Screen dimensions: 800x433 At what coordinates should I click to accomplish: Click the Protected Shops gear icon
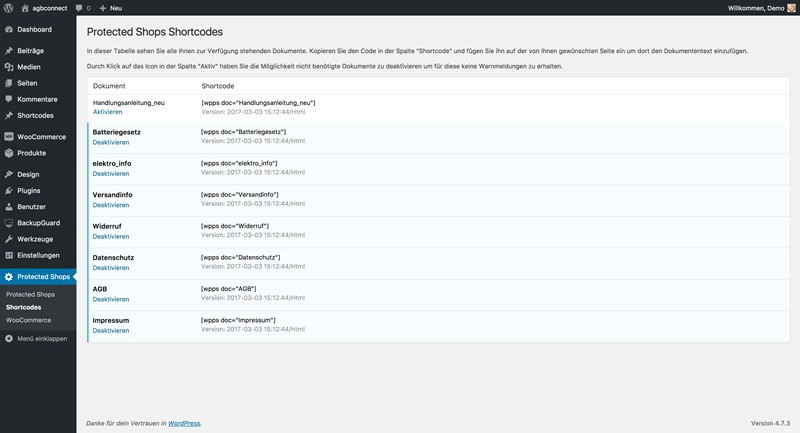point(9,277)
